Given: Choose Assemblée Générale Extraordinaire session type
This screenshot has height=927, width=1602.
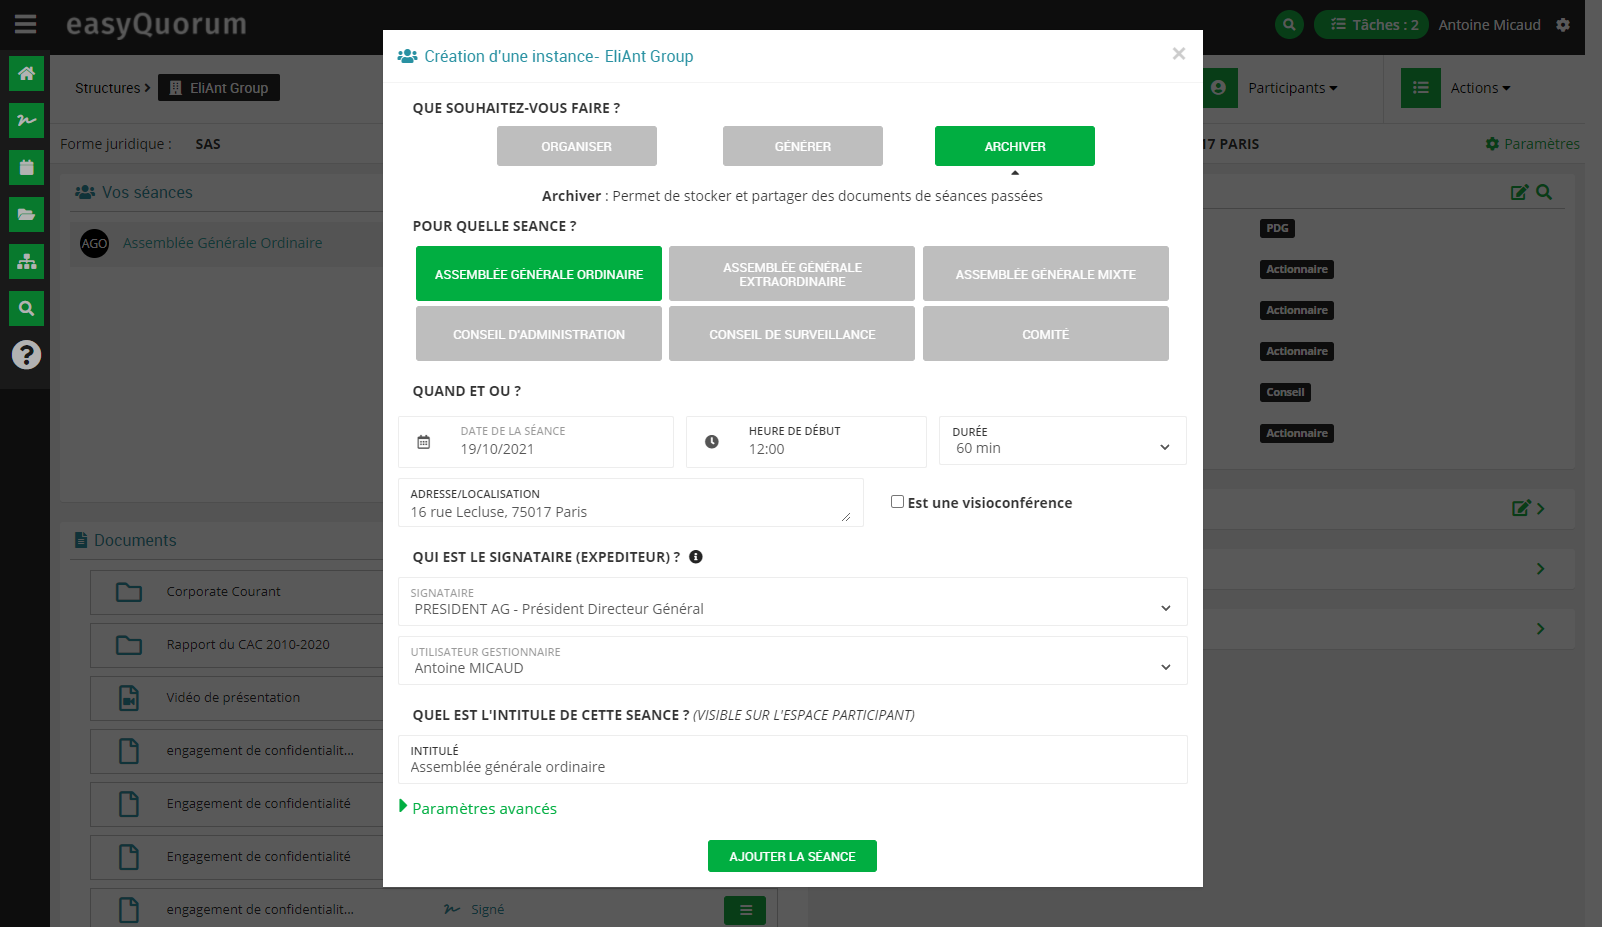Looking at the screenshot, I should pos(791,274).
